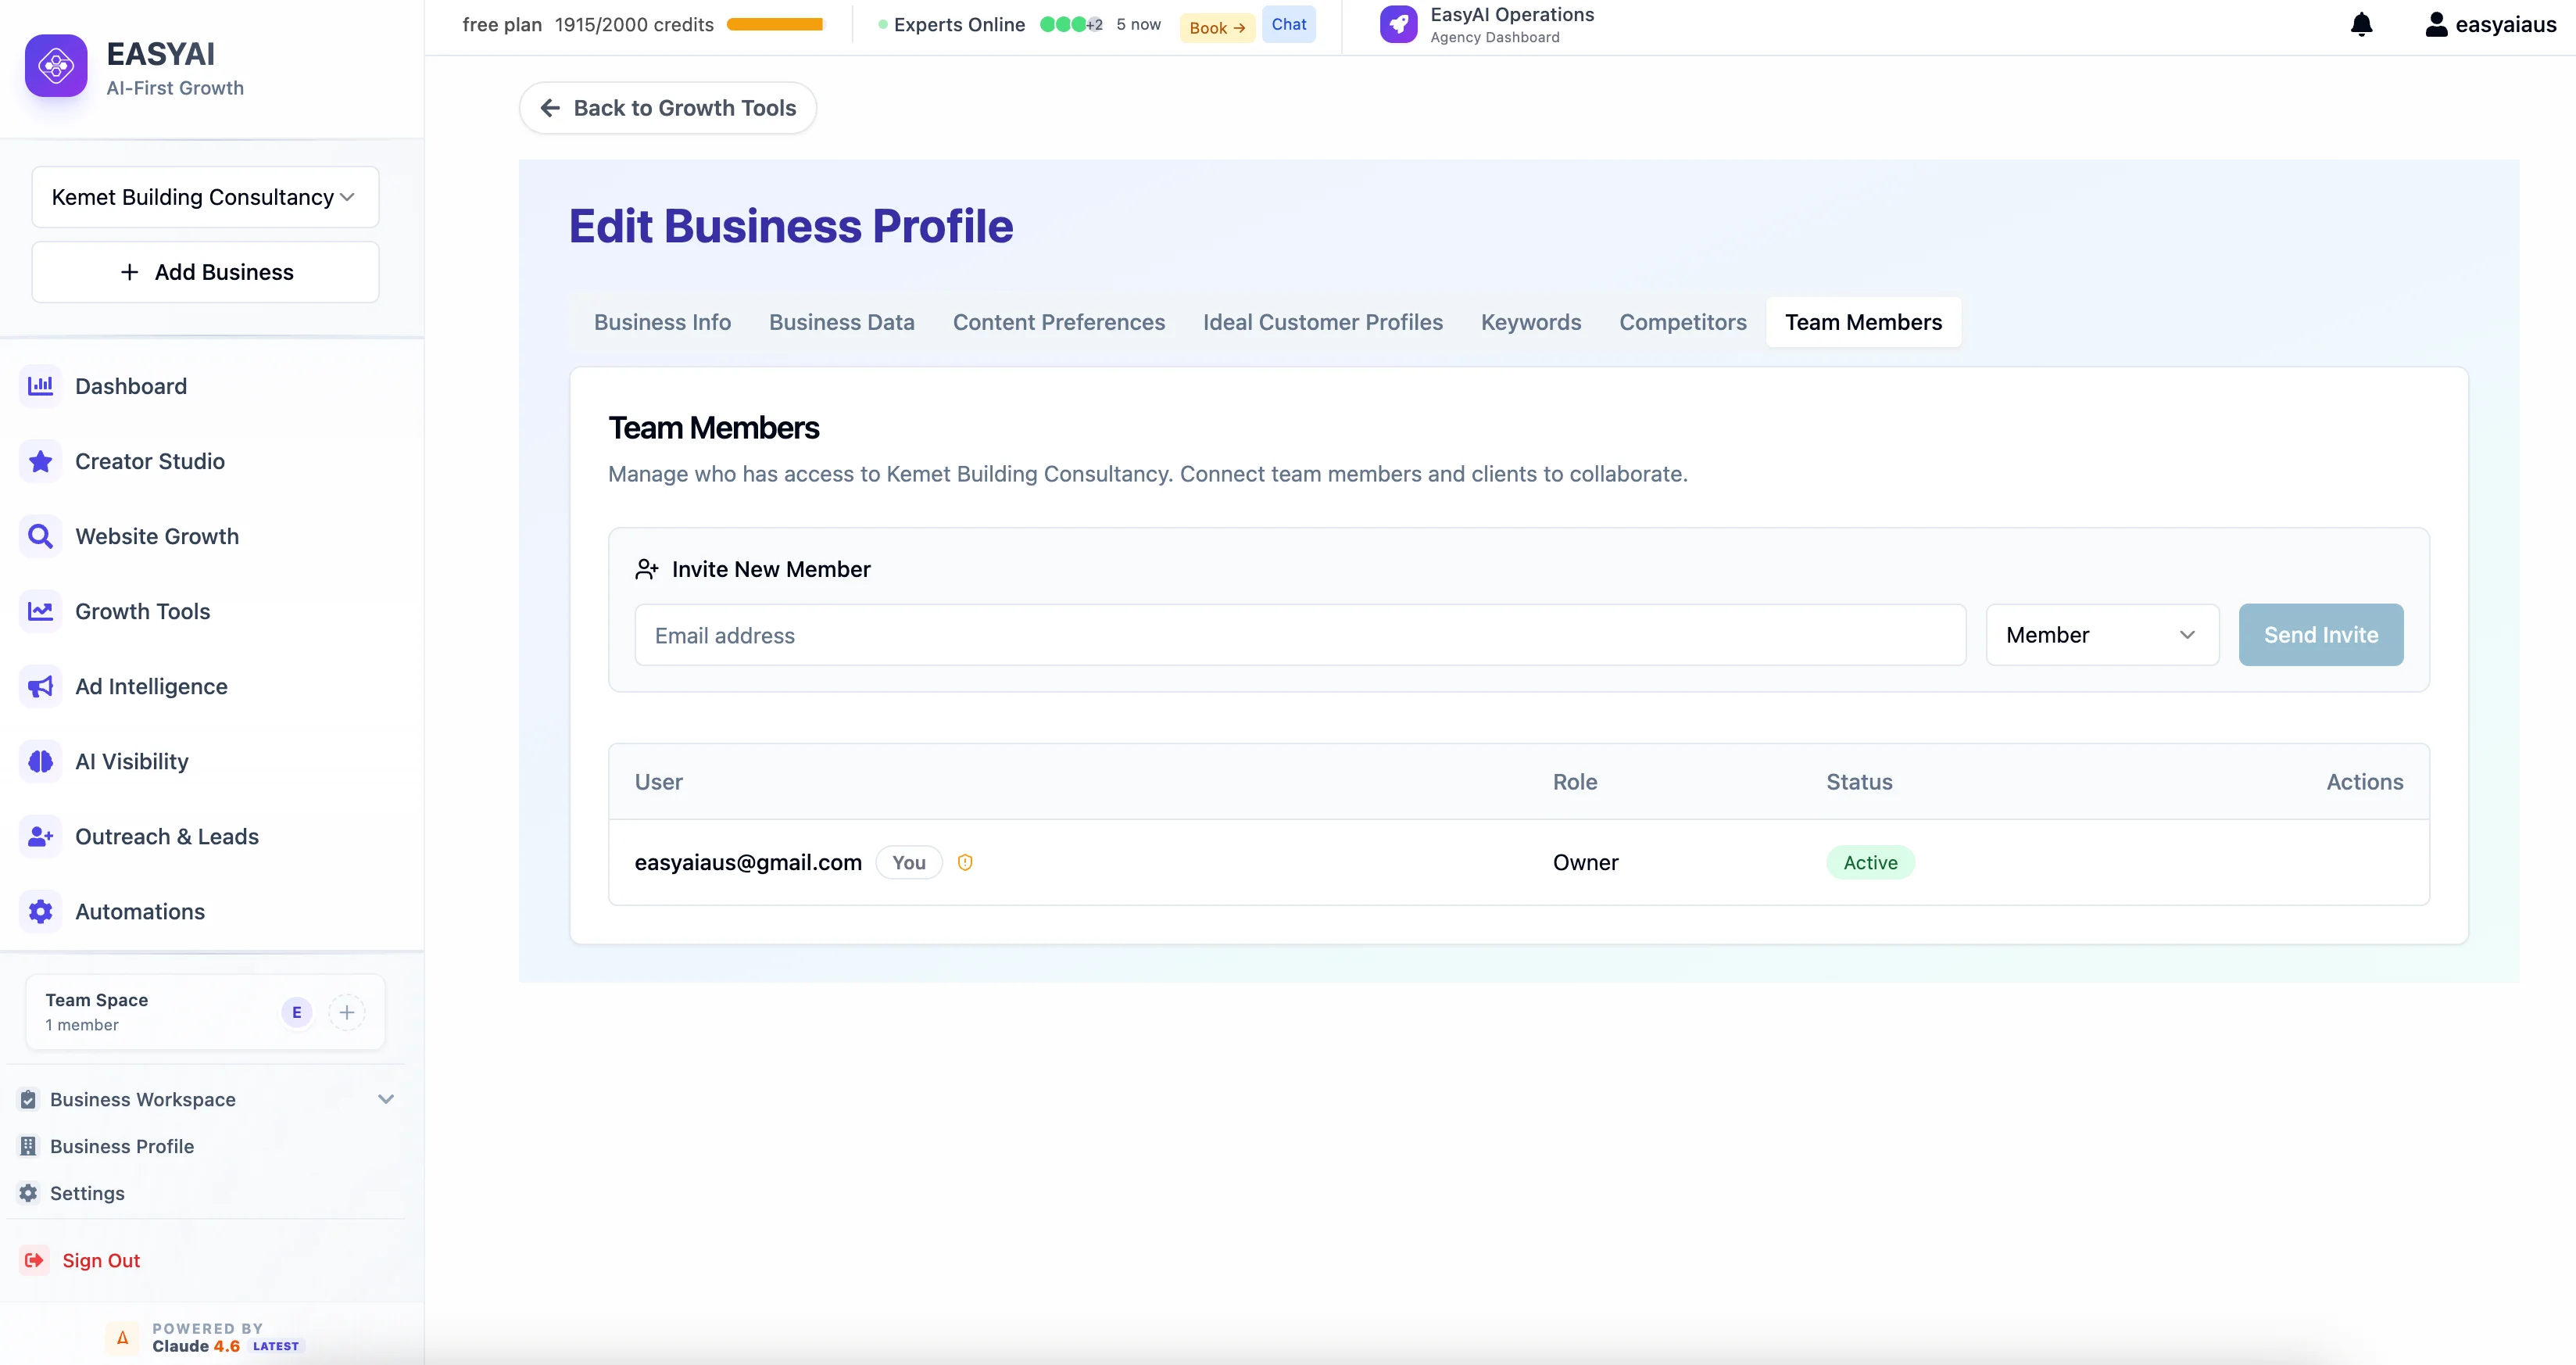Click the Send Invite button
Screen dimensions: 2576x1365
pos(2321,634)
